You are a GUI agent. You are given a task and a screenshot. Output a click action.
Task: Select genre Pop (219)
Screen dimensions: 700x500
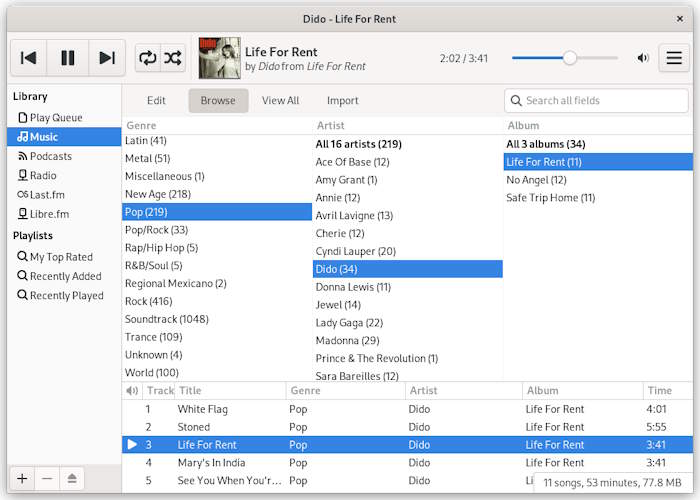click(x=217, y=212)
